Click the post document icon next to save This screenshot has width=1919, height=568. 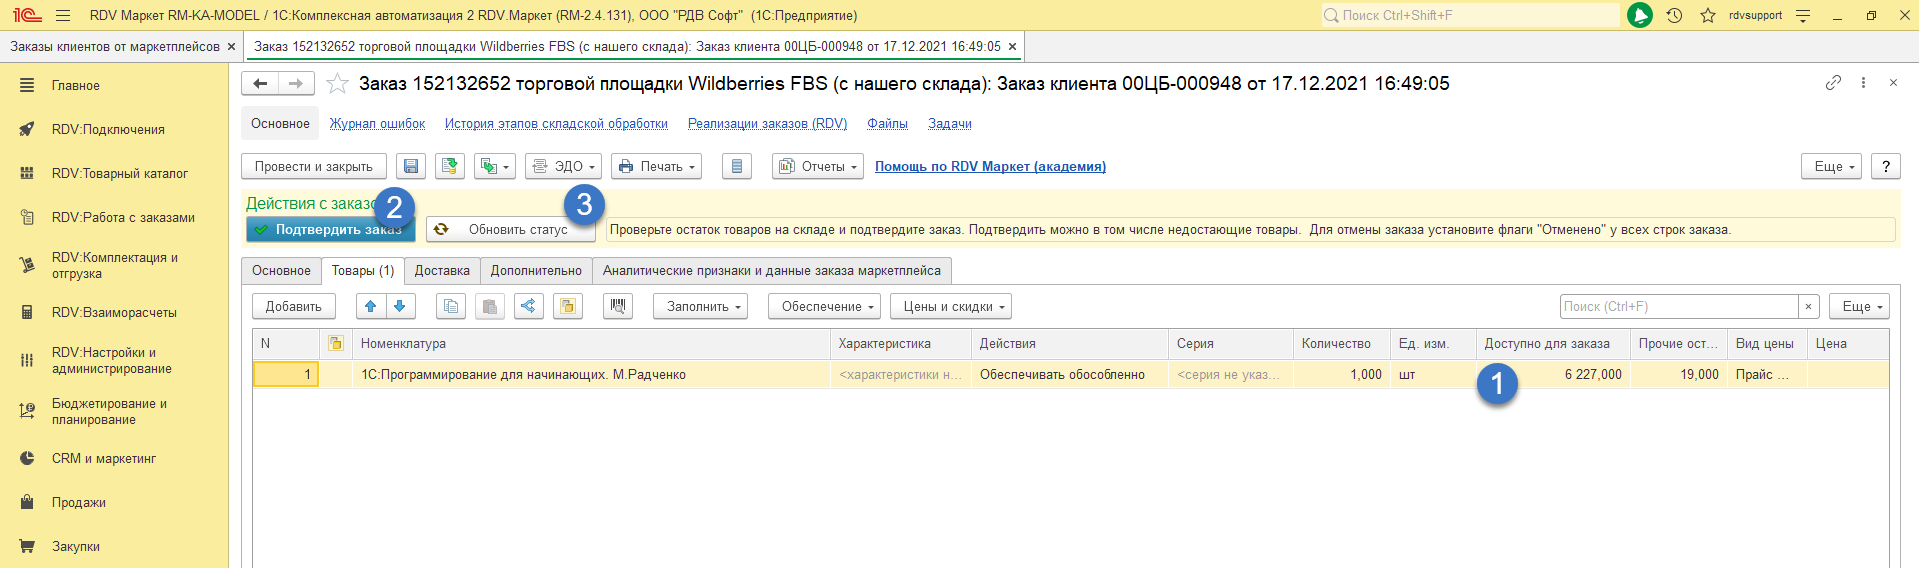point(450,167)
